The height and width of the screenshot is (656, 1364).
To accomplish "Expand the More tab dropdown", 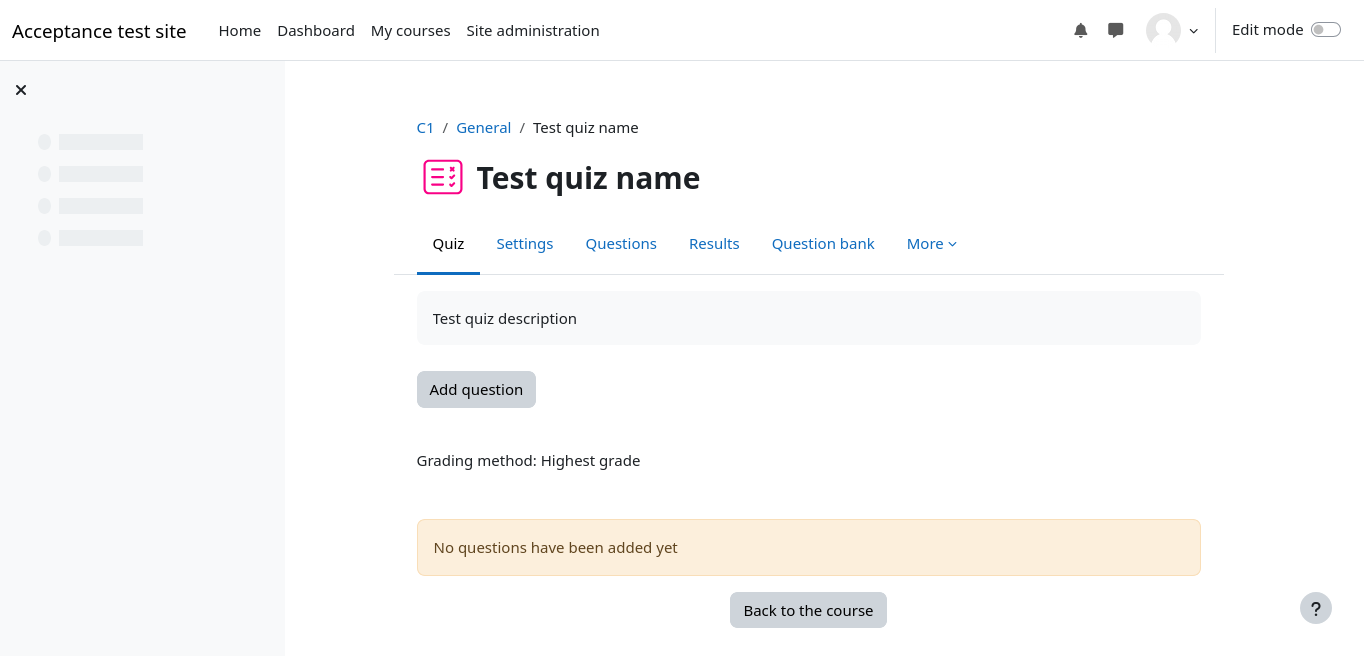I will [x=932, y=244].
